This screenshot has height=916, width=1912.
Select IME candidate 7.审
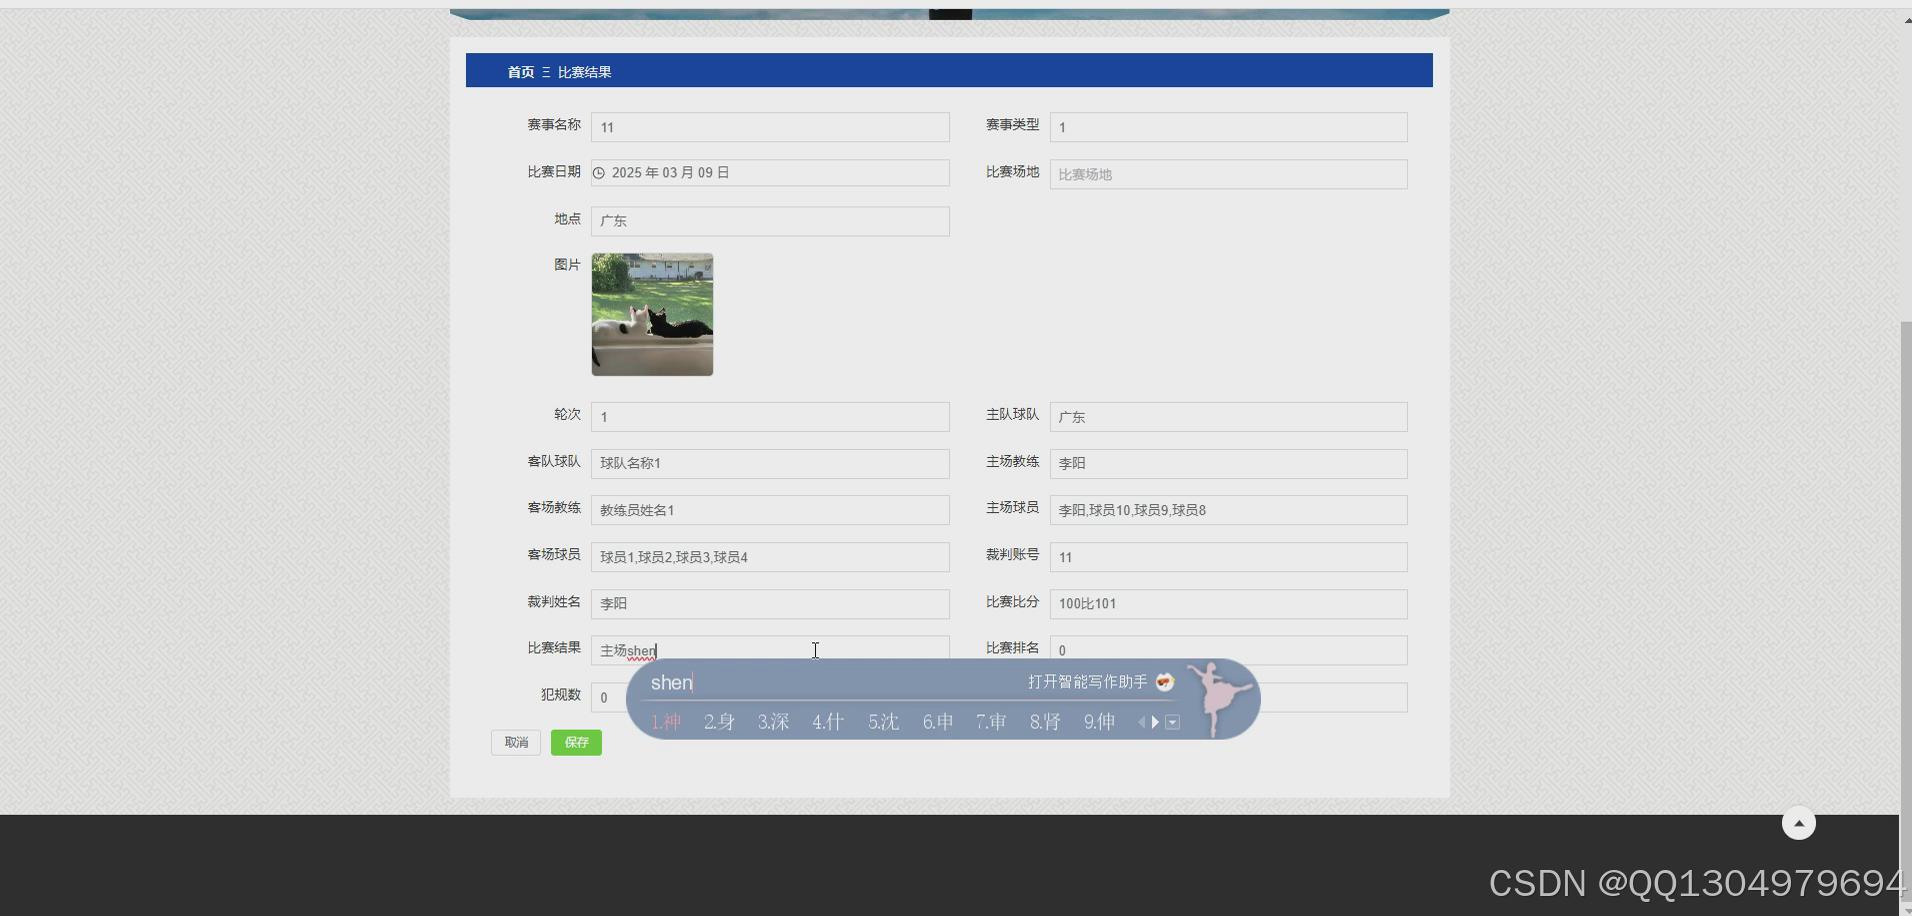991,722
